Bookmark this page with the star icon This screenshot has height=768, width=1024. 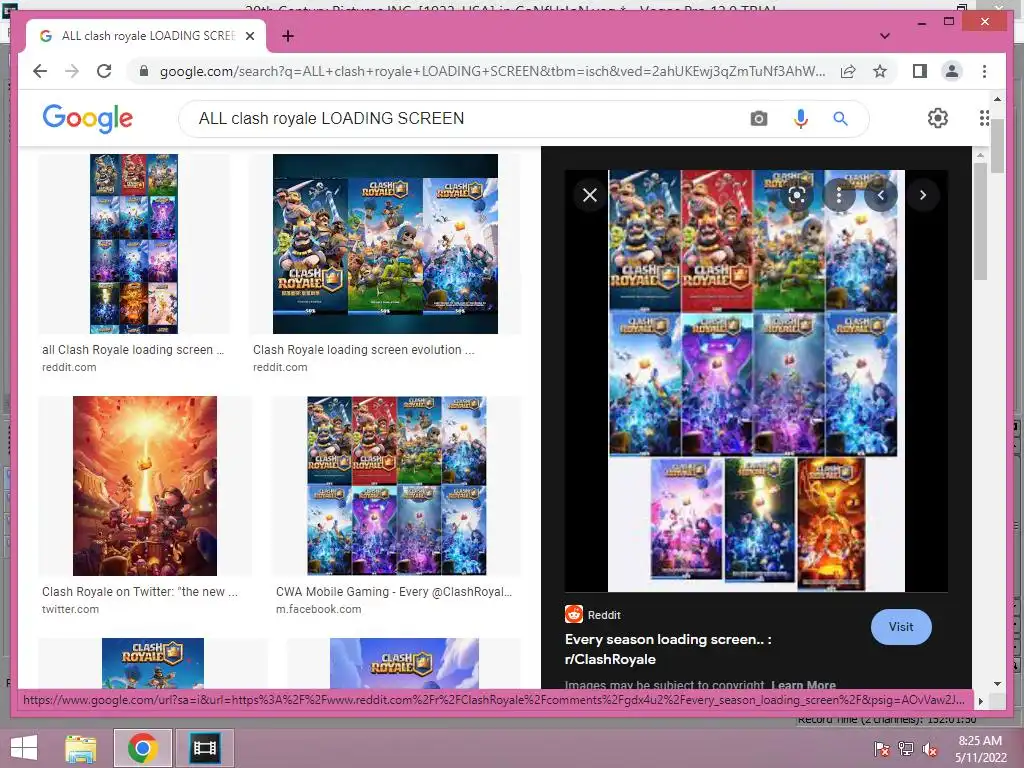880,71
